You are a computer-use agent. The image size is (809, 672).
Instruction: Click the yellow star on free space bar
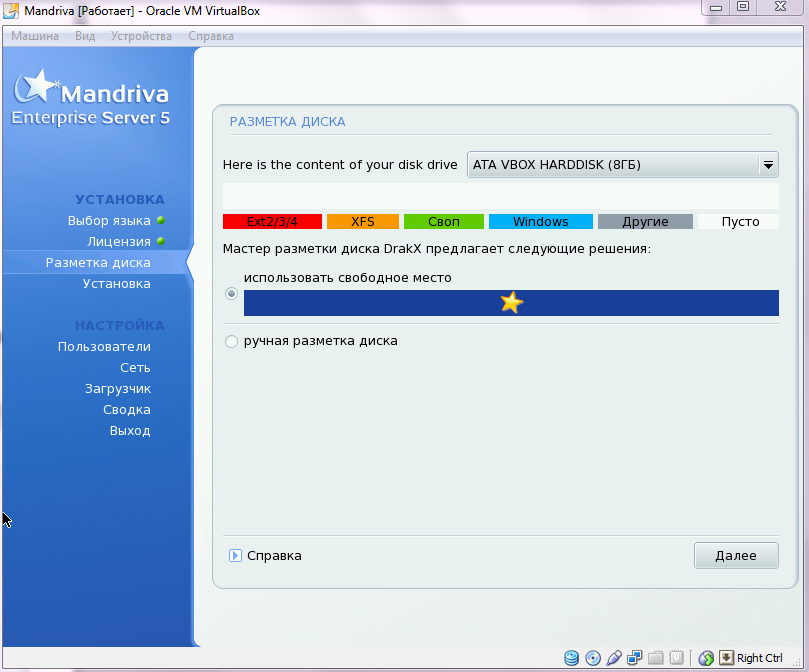pos(512,302)
